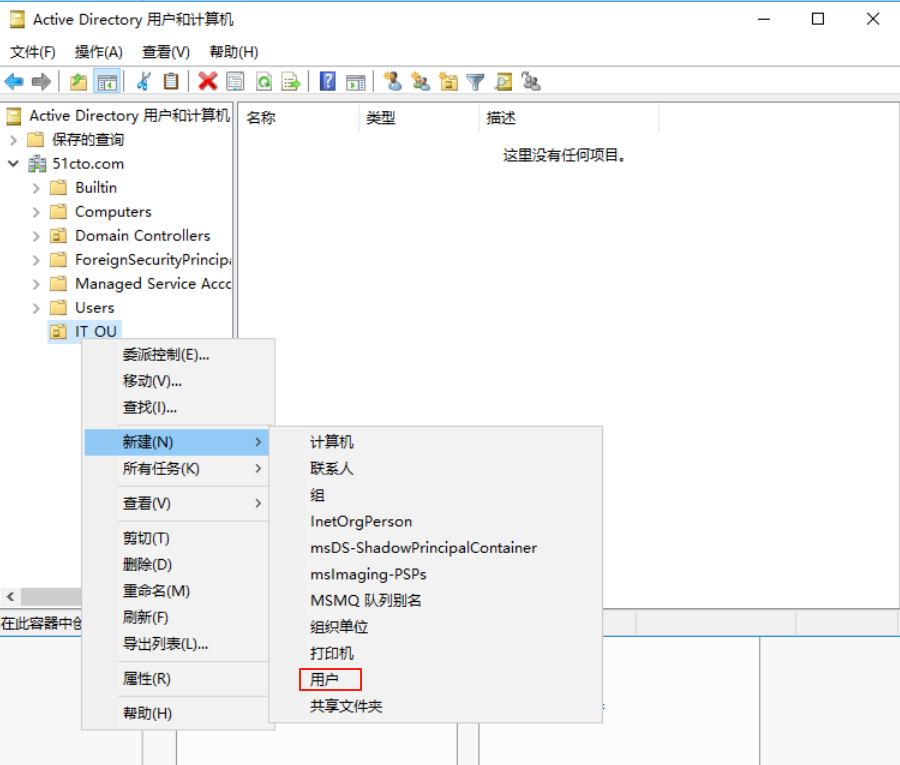
Task: Select the Computers tree item
Action: tap(113, 212)
